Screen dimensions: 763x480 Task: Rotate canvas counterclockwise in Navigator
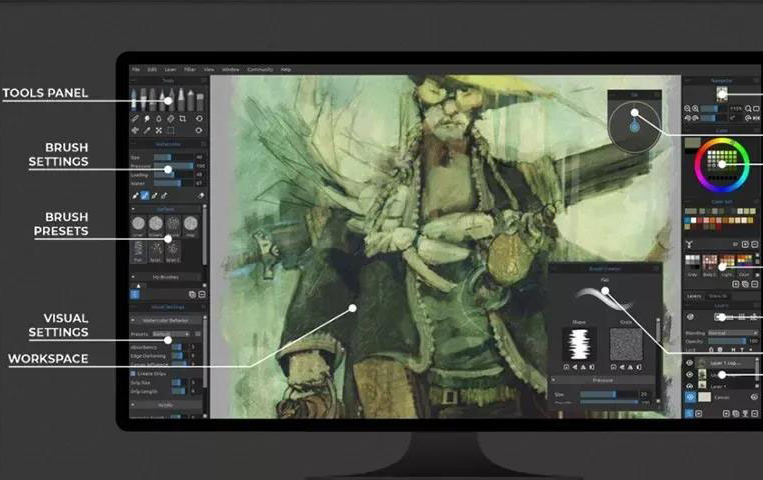[687, 118]
